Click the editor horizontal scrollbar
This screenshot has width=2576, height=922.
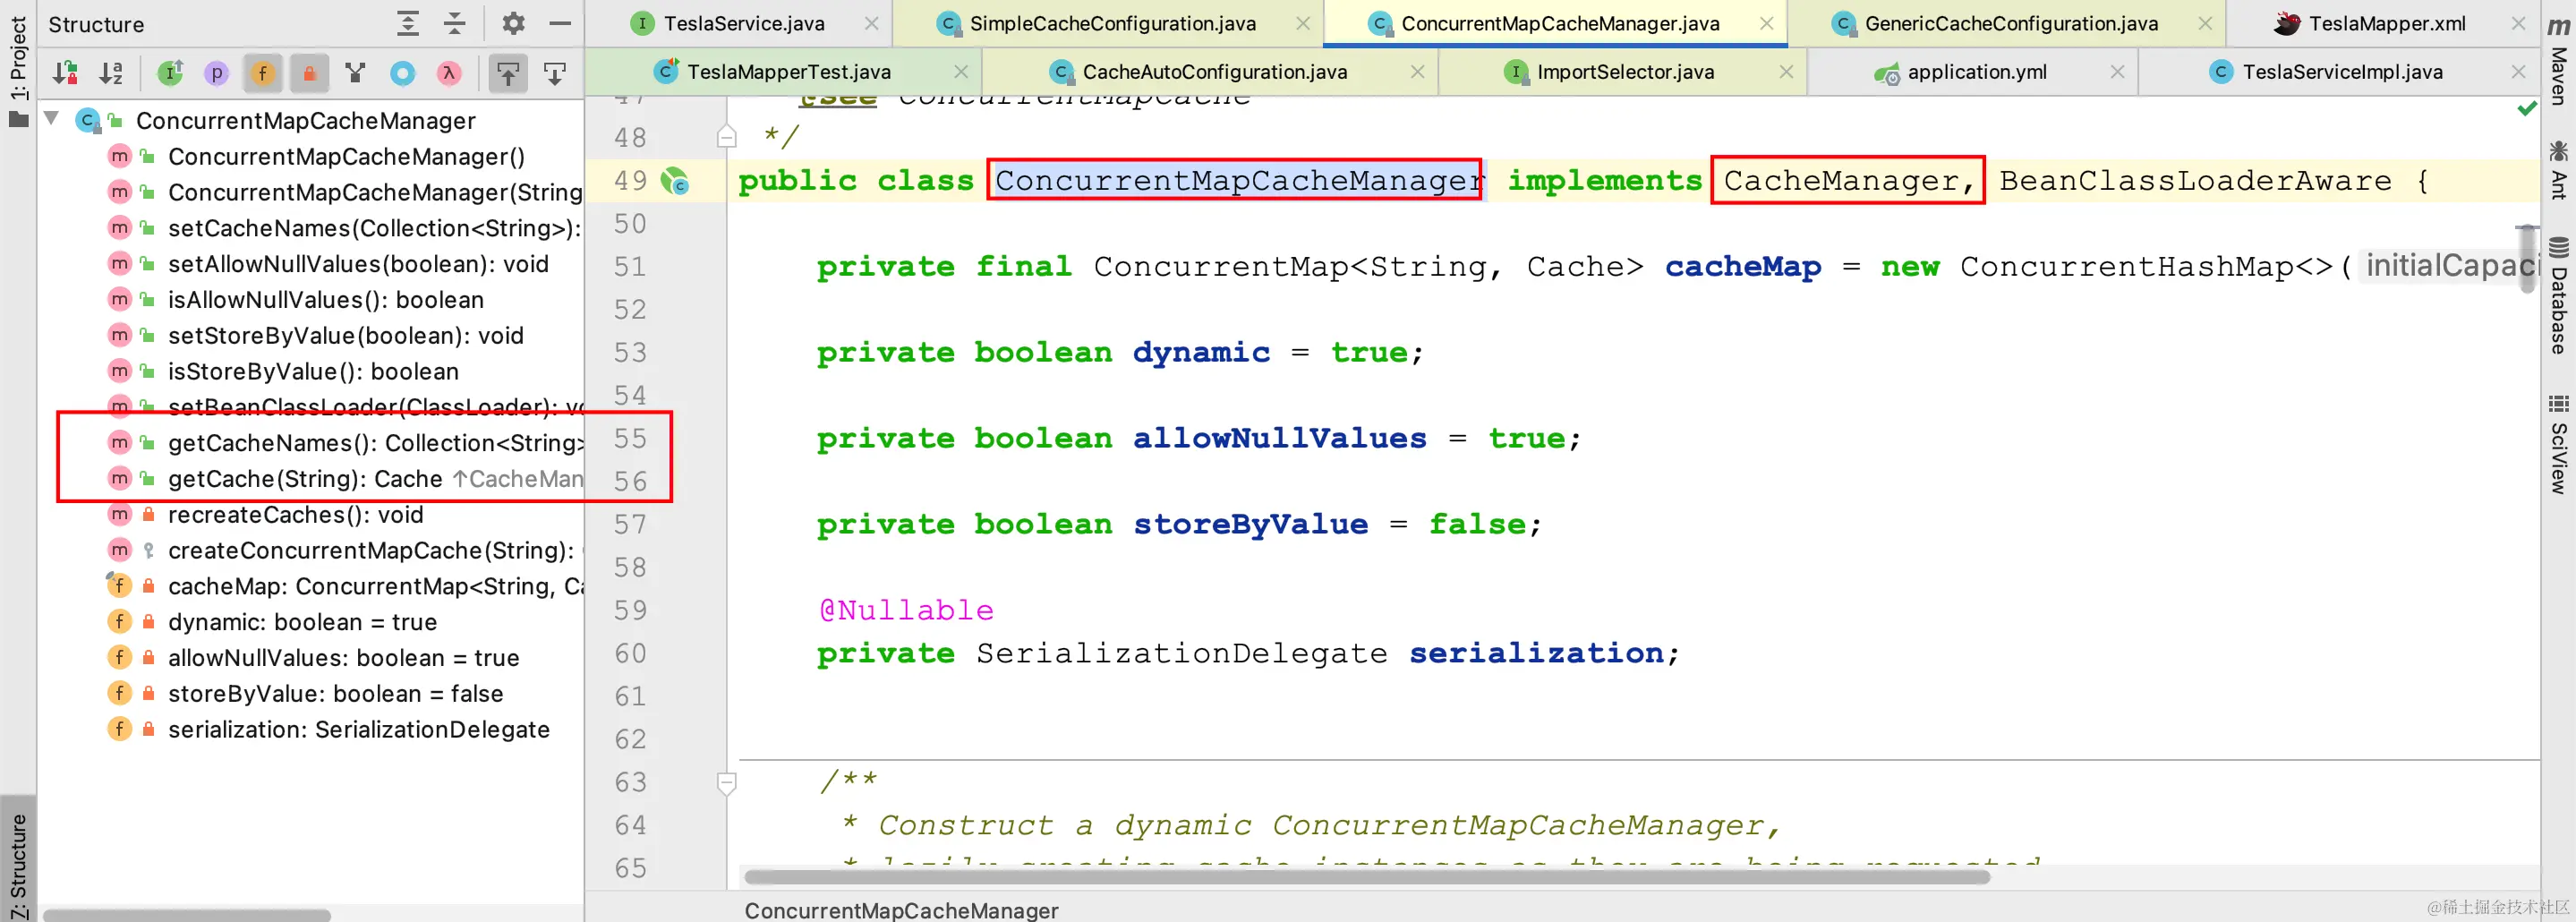tap(1367, 877)
